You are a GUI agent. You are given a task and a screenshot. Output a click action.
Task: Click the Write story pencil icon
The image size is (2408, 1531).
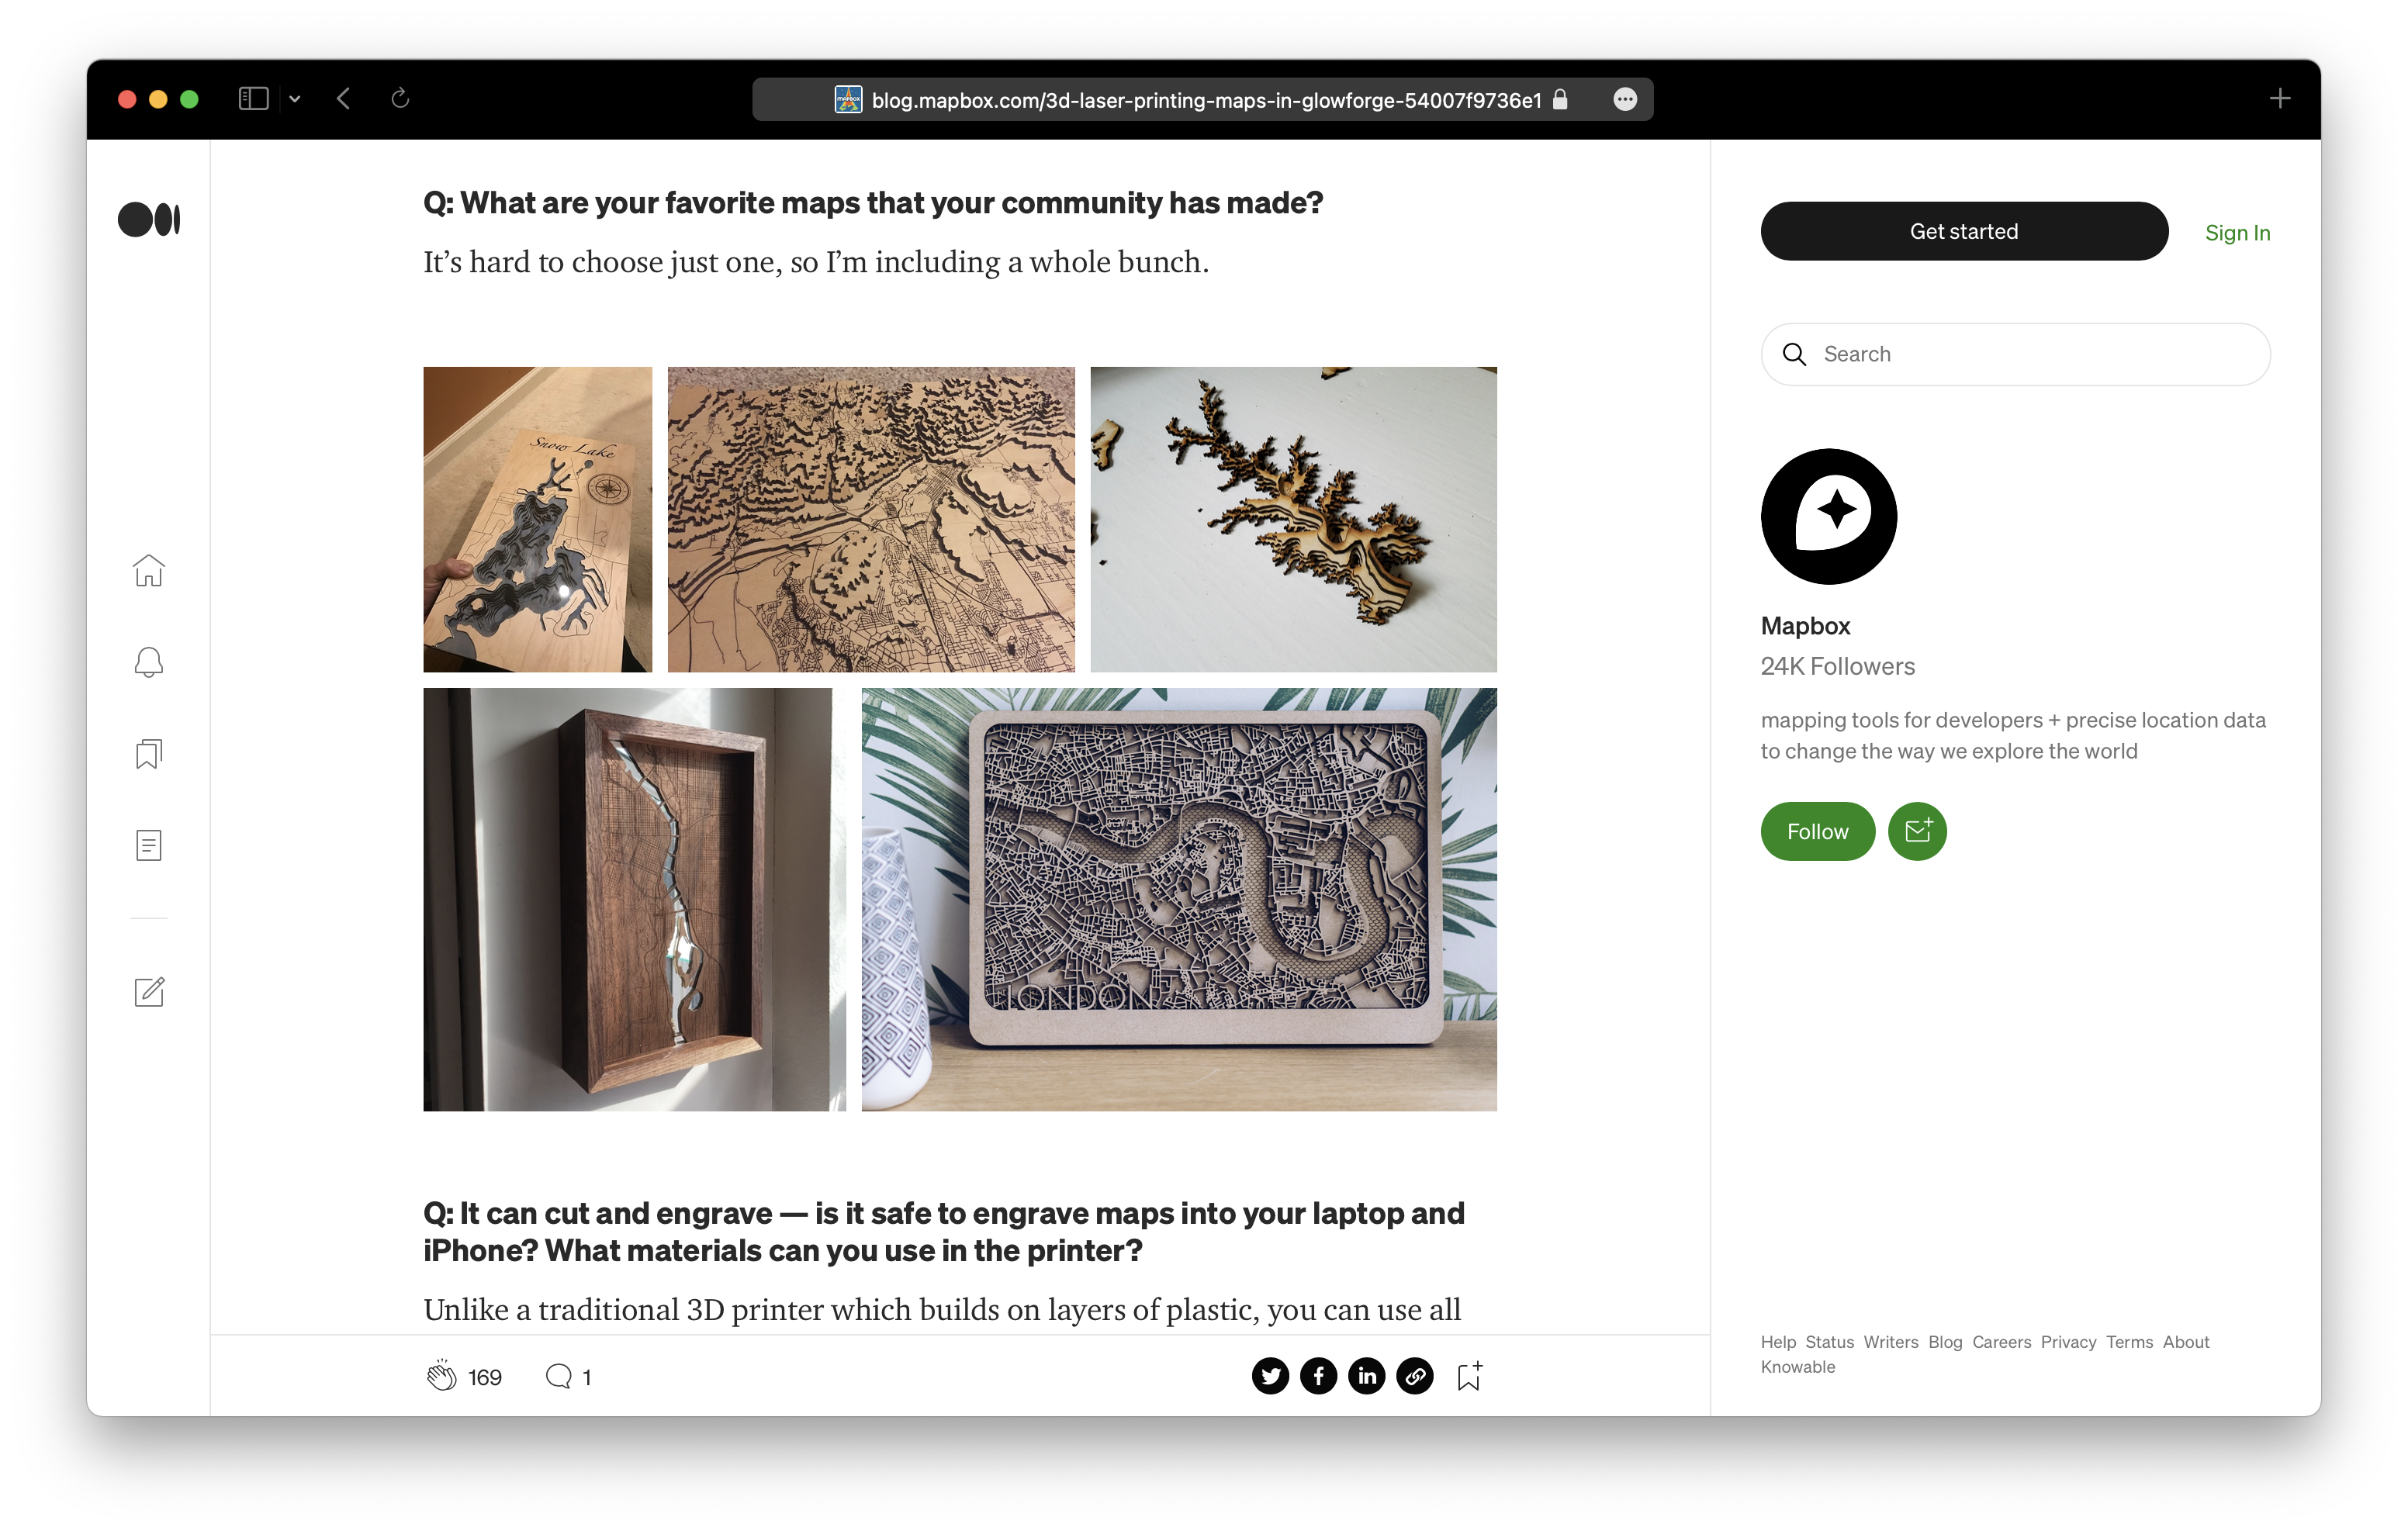pos(149,992)
